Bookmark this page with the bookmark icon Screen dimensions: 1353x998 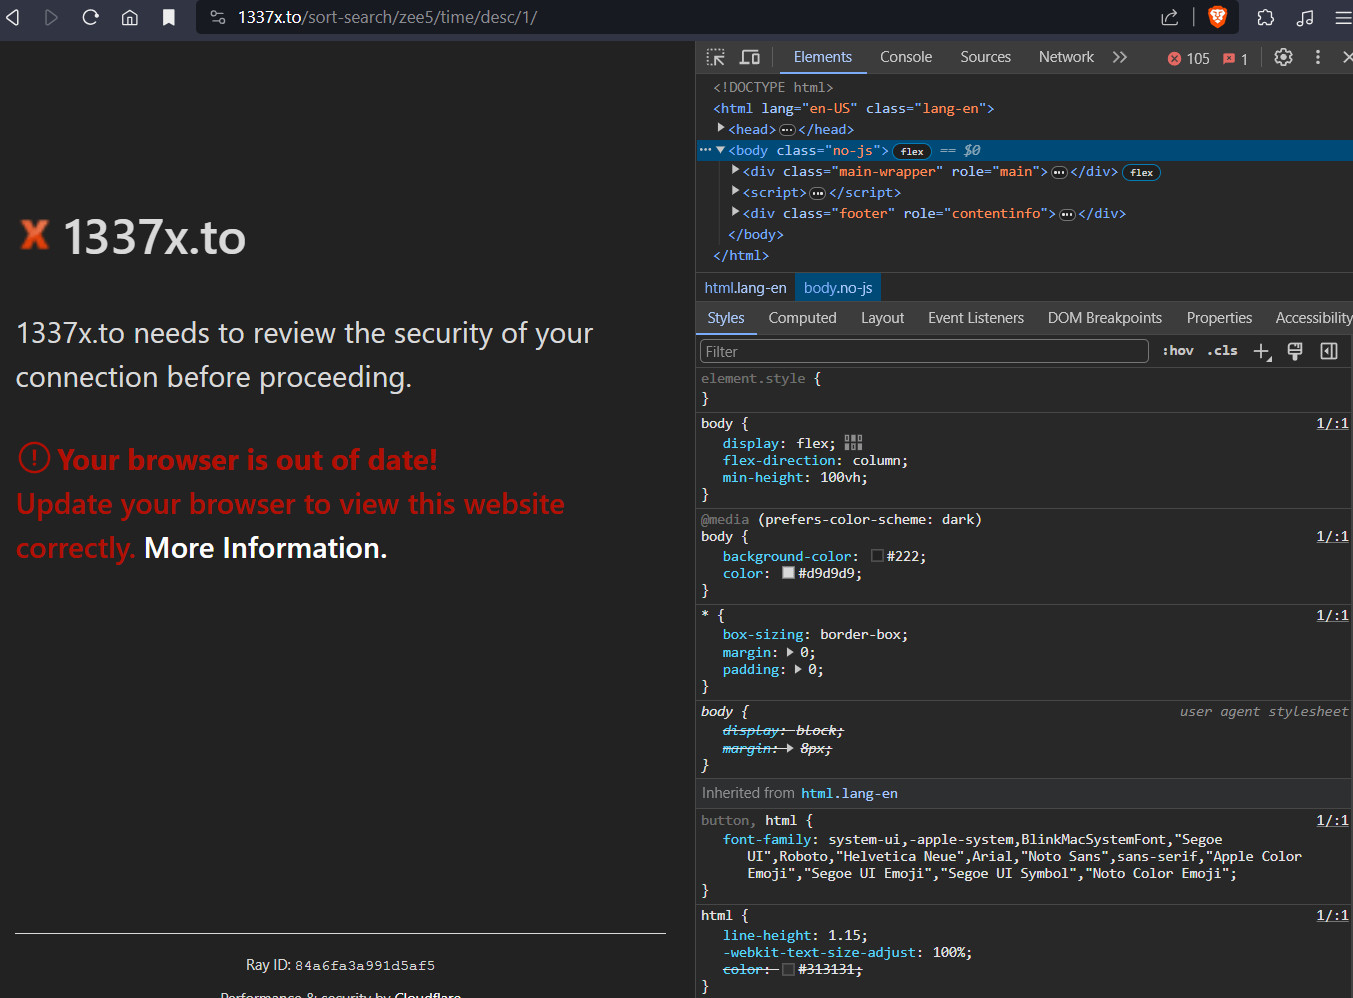pyautogui.click(x=169, y=17)
